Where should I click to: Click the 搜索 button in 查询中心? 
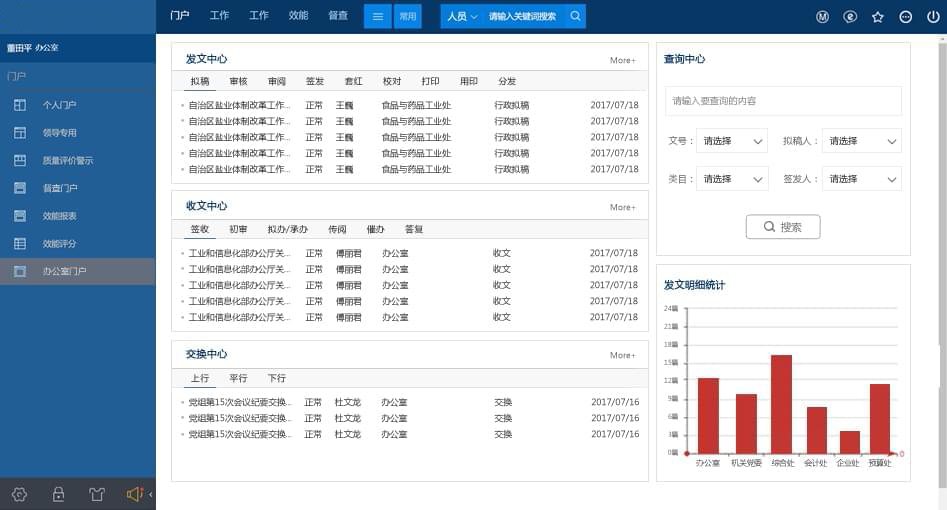pos(782,227)
